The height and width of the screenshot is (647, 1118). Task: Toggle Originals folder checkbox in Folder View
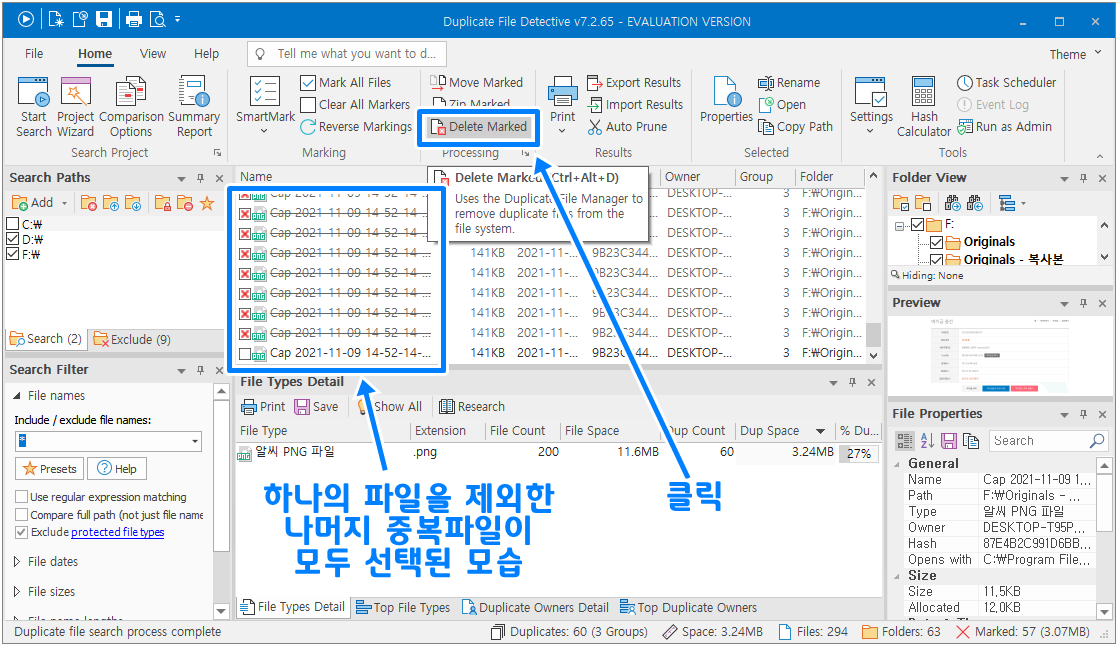[x=936, y=242]
